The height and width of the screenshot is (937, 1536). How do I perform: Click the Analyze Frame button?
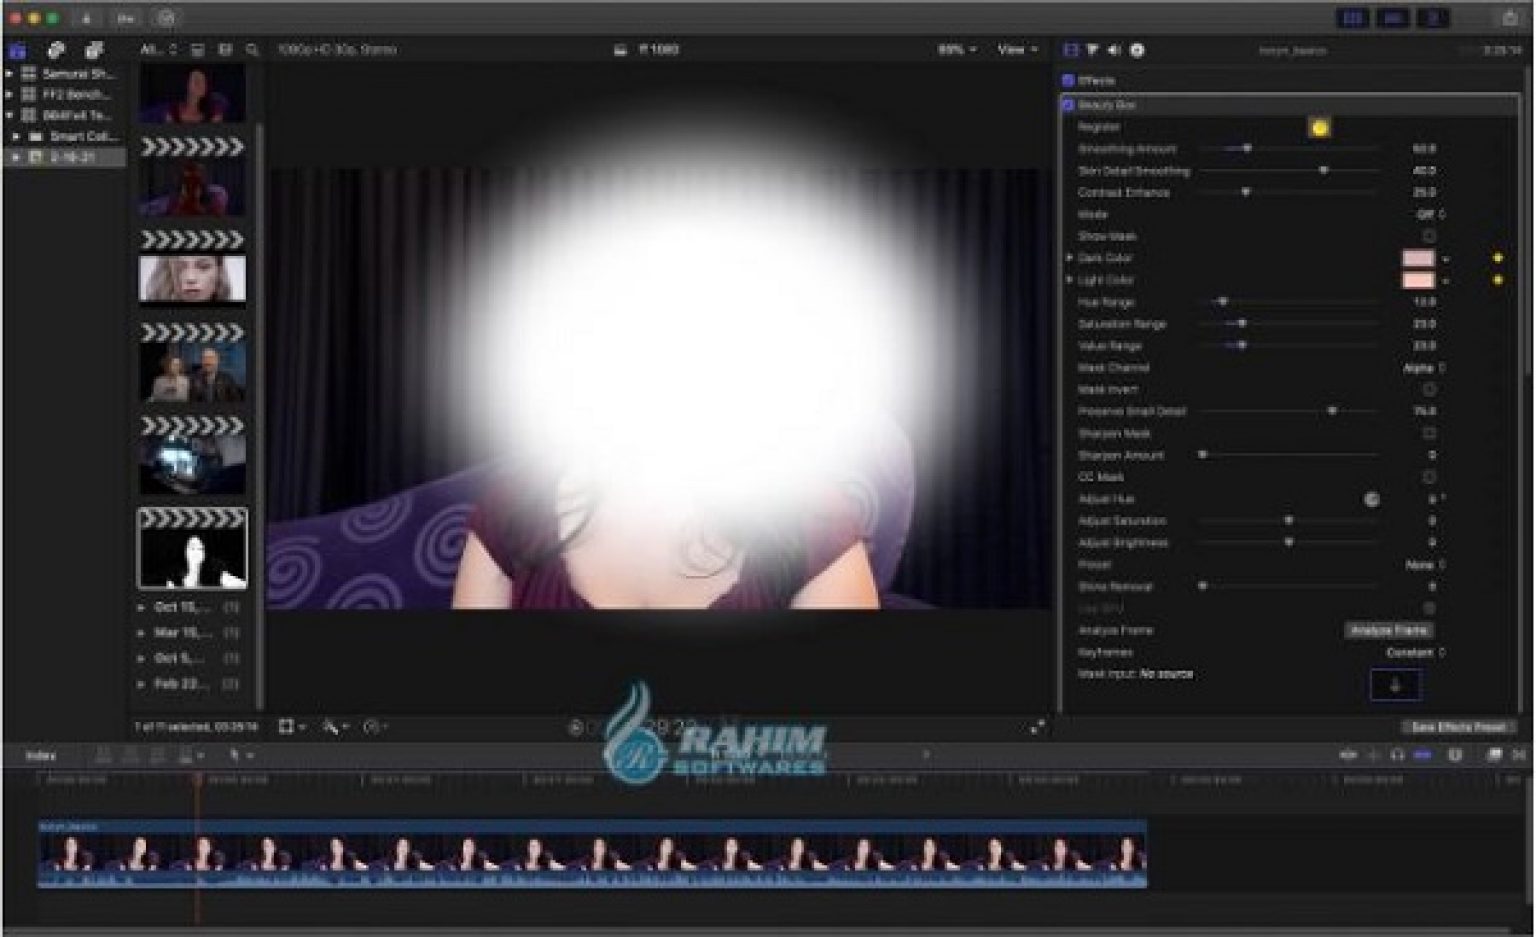[x=1388, y=630]
